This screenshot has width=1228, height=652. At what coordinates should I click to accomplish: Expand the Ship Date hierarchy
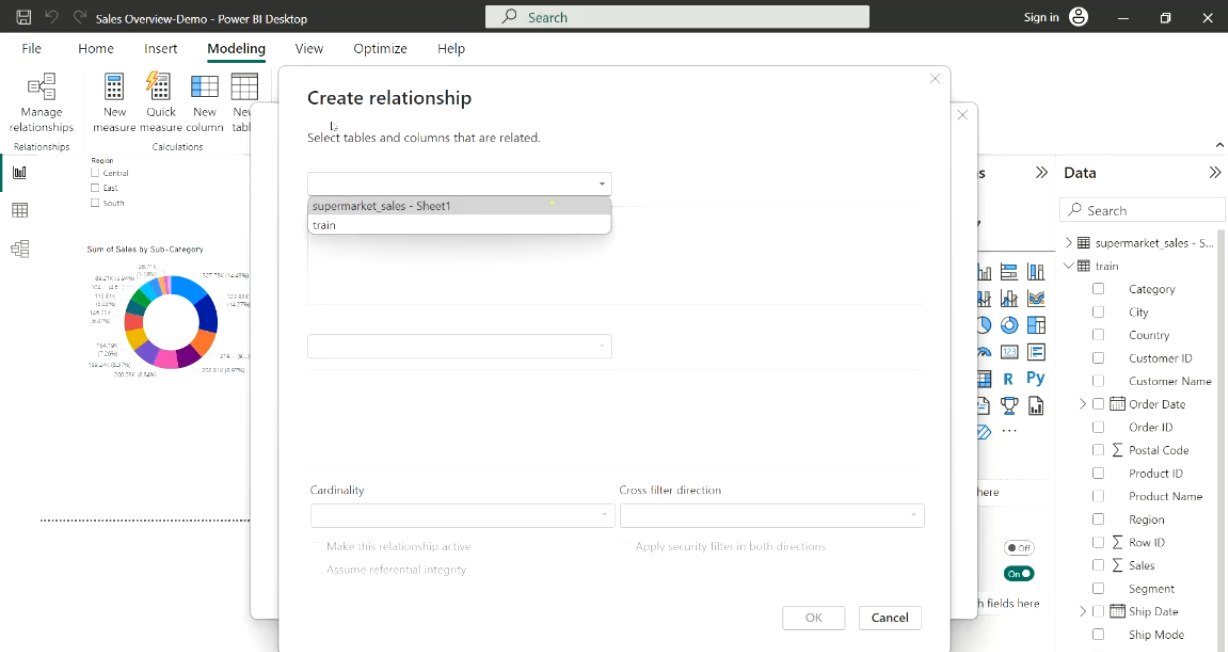pos(1082,611)
